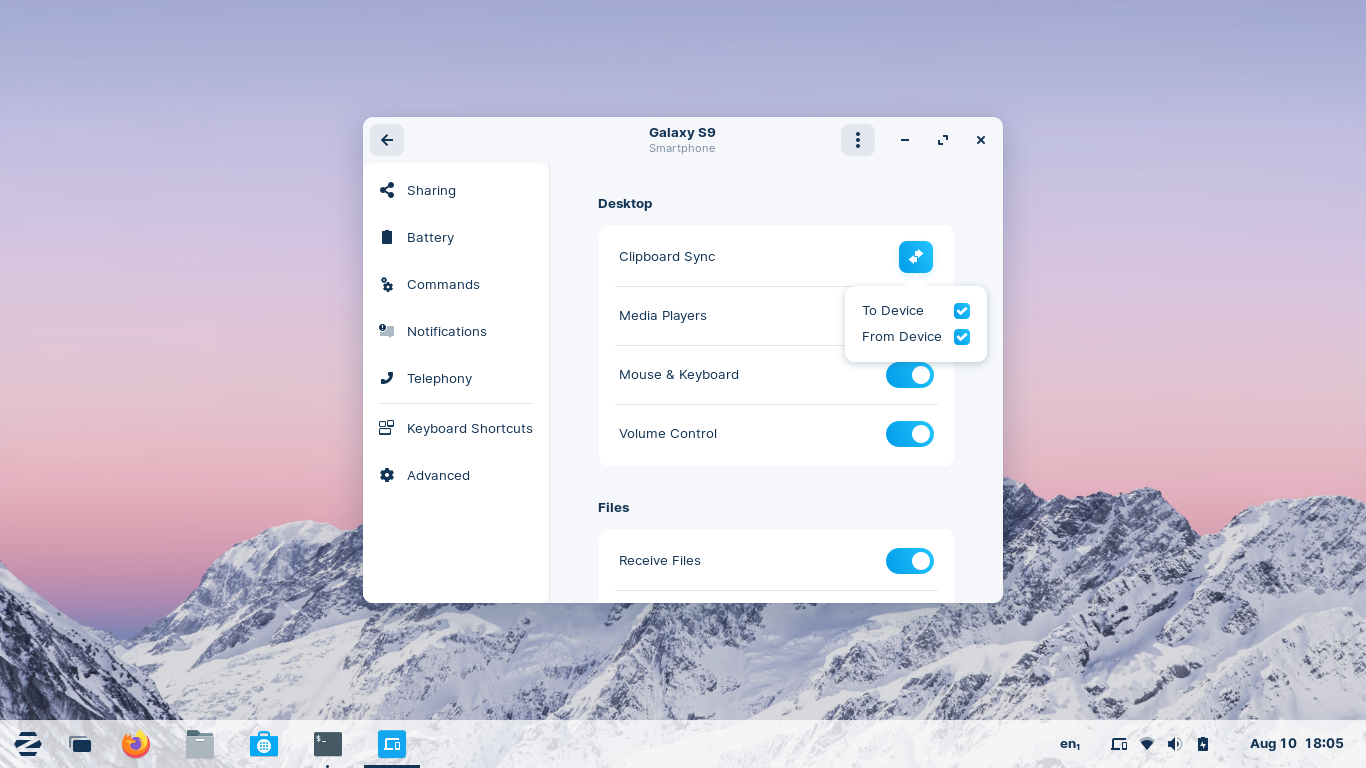Image resolution: width=1366 pixels, height=768 pixels.
Task: Toggle the Mouse & Keyboard switch
Action: (x=910, y=375)
